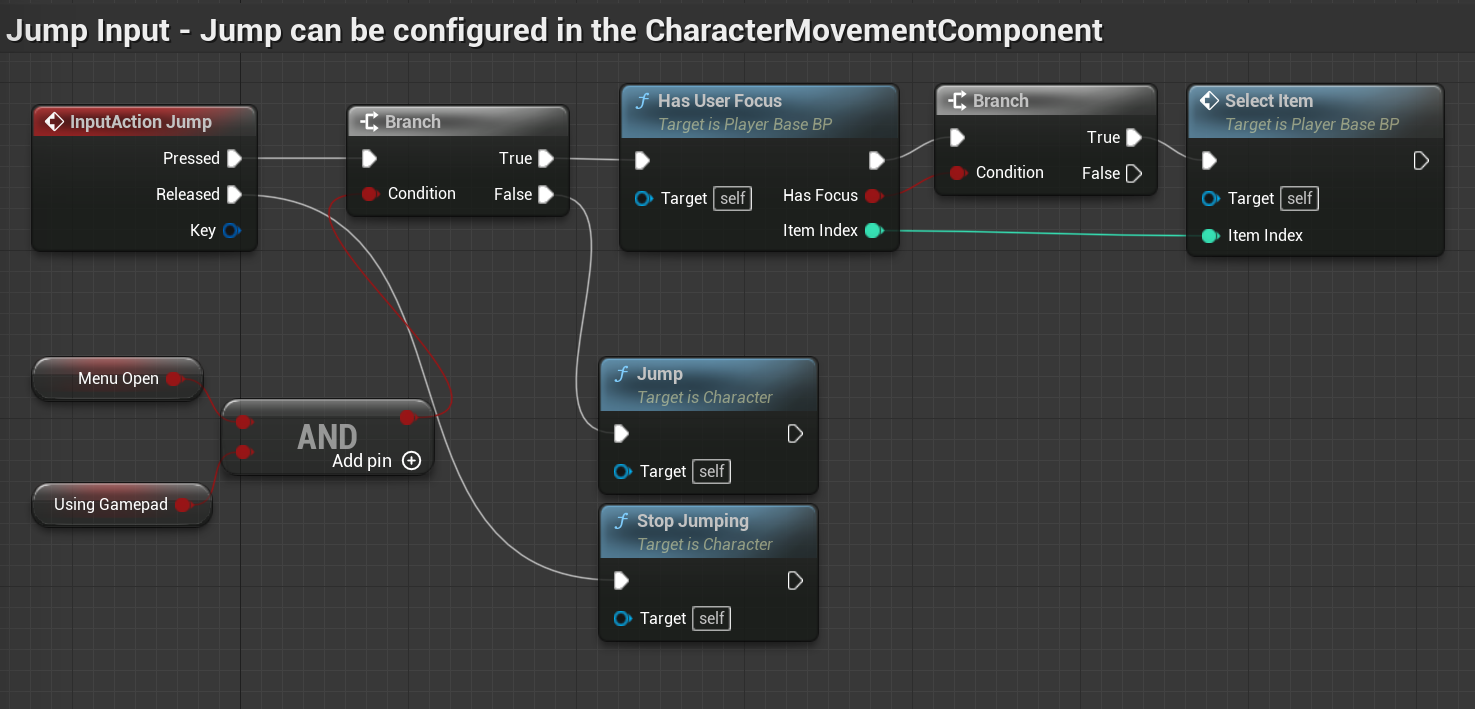Click the self Target field on Jump node
Viewport: 1475px width, 709px height.
[x=711, y=471]
